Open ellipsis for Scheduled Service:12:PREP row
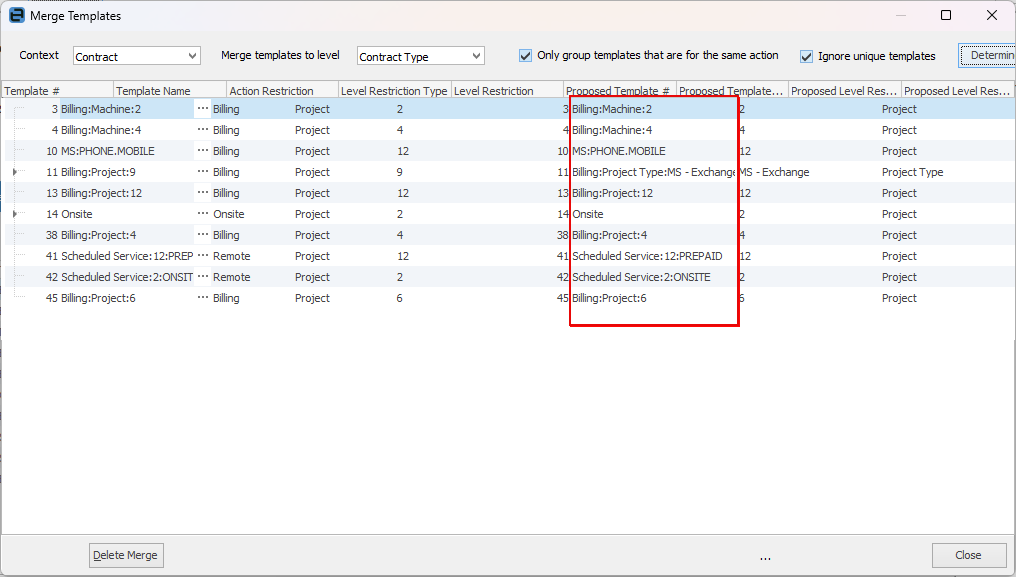This screenshot has height=577, width=1016. [x=203, y=256]
